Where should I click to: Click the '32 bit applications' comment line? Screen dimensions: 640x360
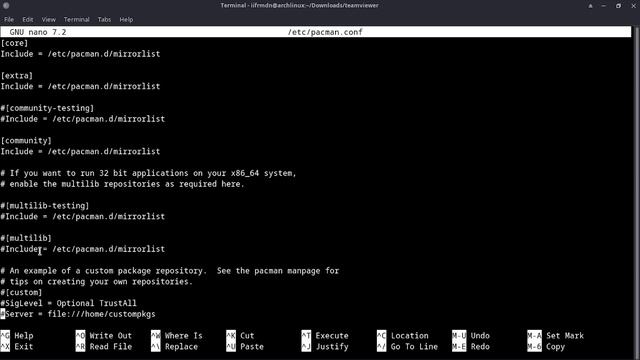(149, 173)
